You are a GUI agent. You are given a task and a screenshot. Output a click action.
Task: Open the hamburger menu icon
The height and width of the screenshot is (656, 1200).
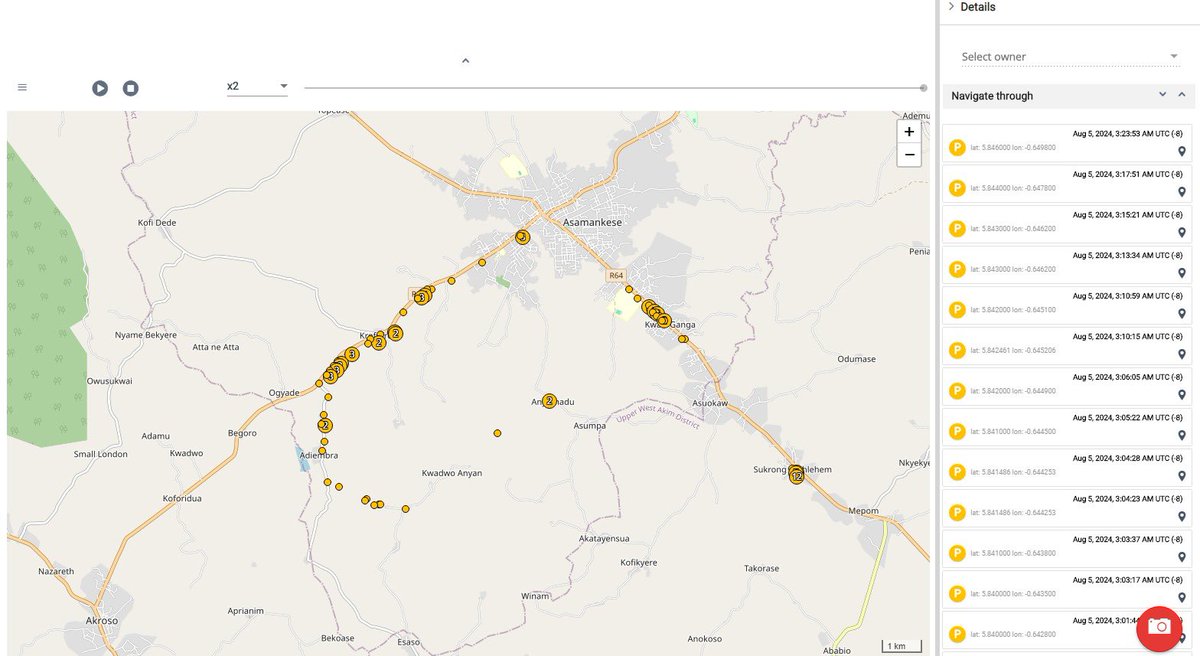[x=22, y=88]
